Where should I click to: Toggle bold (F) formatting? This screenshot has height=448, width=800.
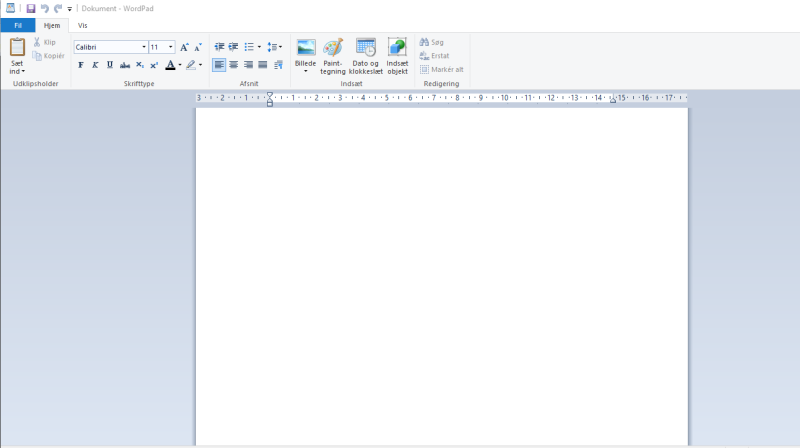(81, 65)
